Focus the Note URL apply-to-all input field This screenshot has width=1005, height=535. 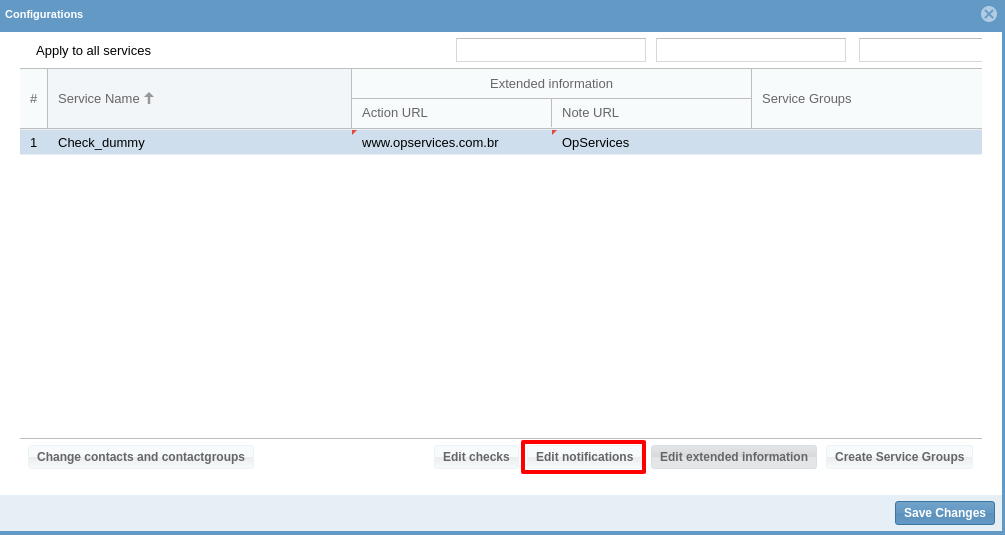click(x=750, y=50)
